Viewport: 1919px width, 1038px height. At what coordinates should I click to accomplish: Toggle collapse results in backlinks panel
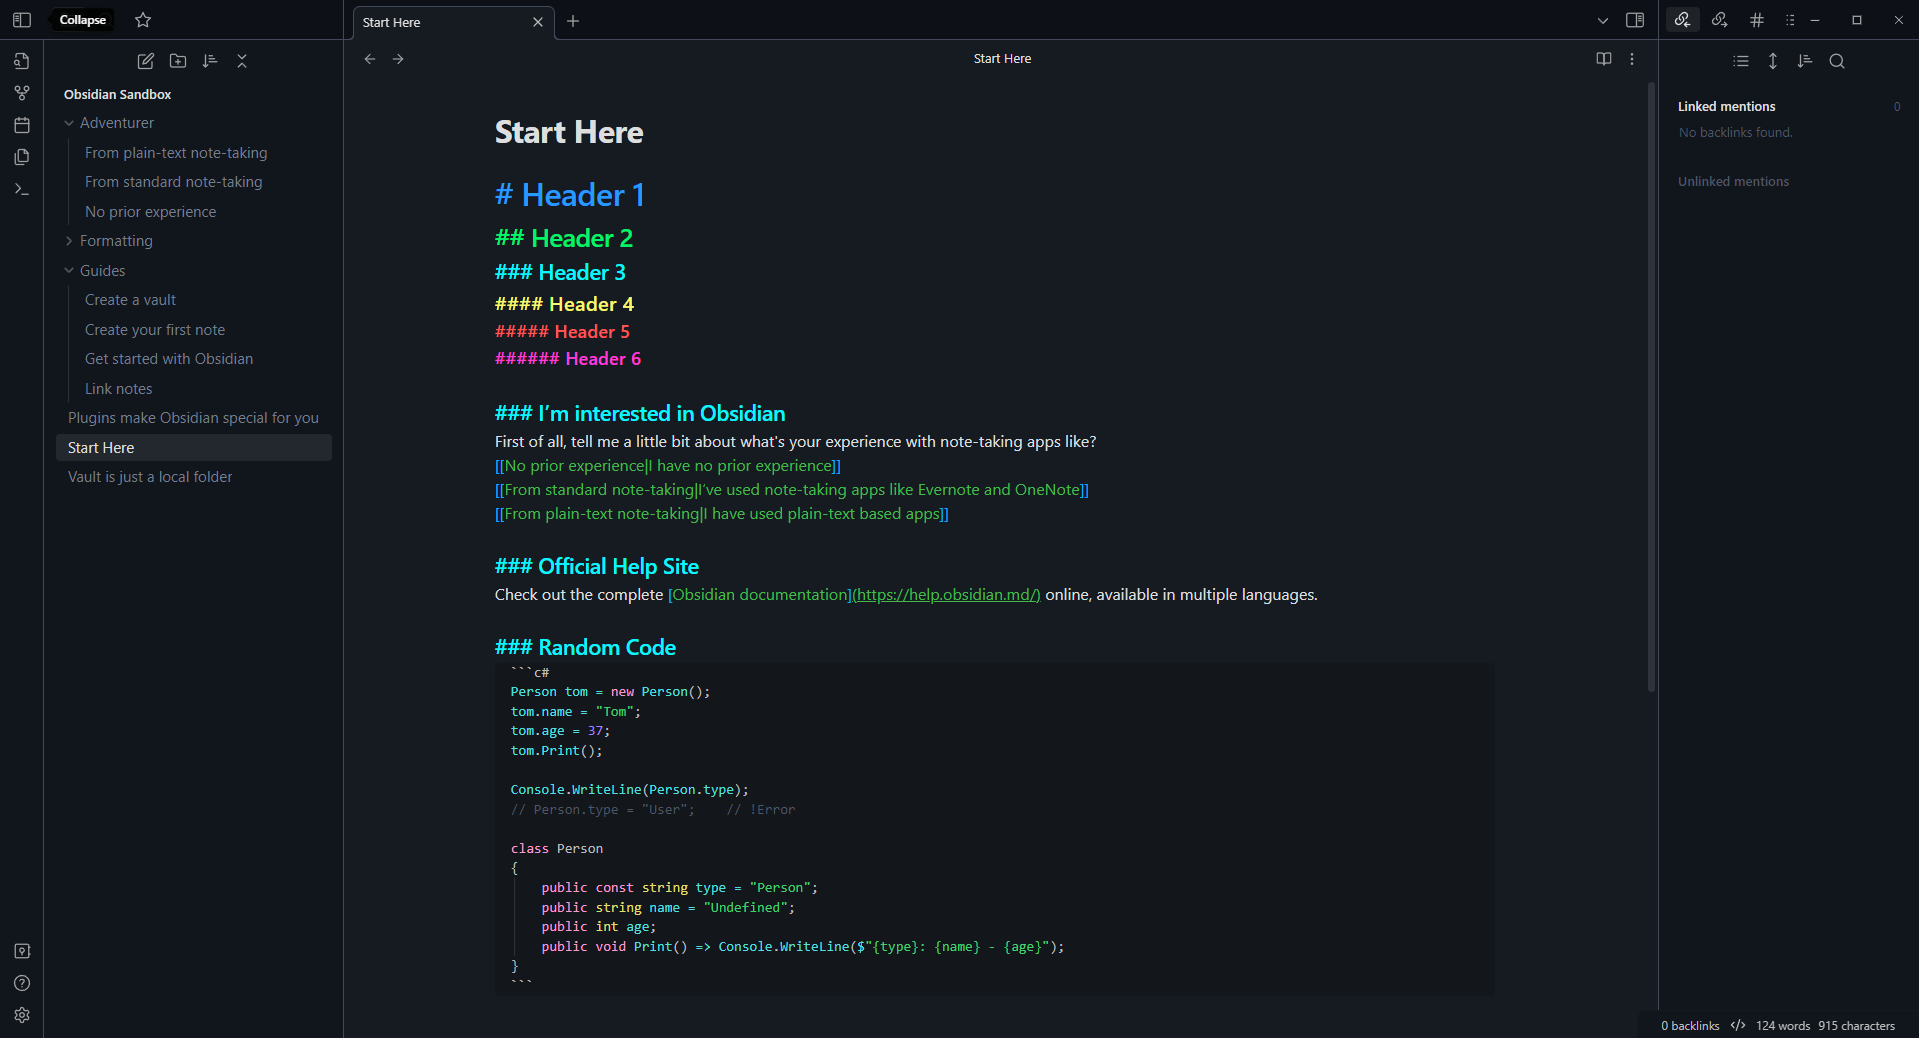click(x=1741, y=61)
